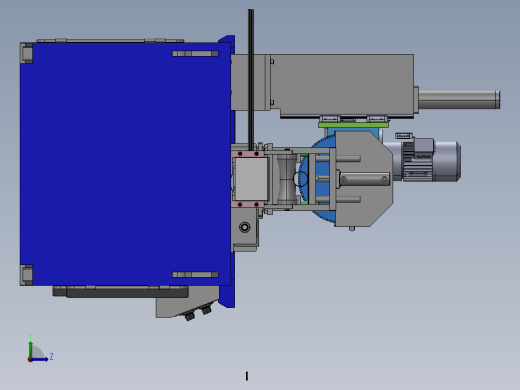Image resolution: width=520 pixels, height=390 pixels.
Task: Select the angled hex bolts at bottom
Action: pos(198,313)
